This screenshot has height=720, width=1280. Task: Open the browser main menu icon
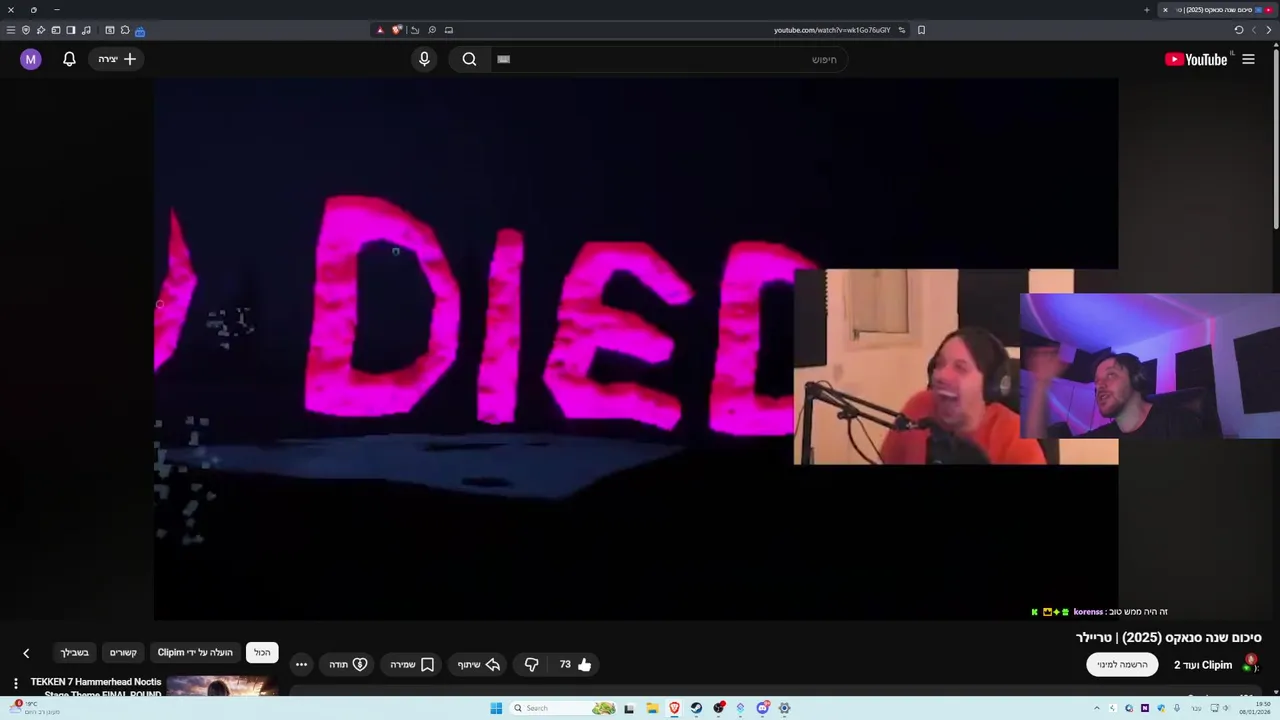(11, 30)
